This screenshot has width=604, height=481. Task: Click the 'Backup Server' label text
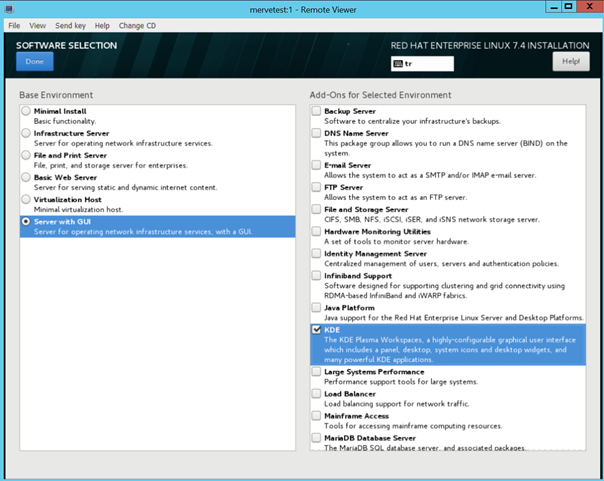coord(350,111)
